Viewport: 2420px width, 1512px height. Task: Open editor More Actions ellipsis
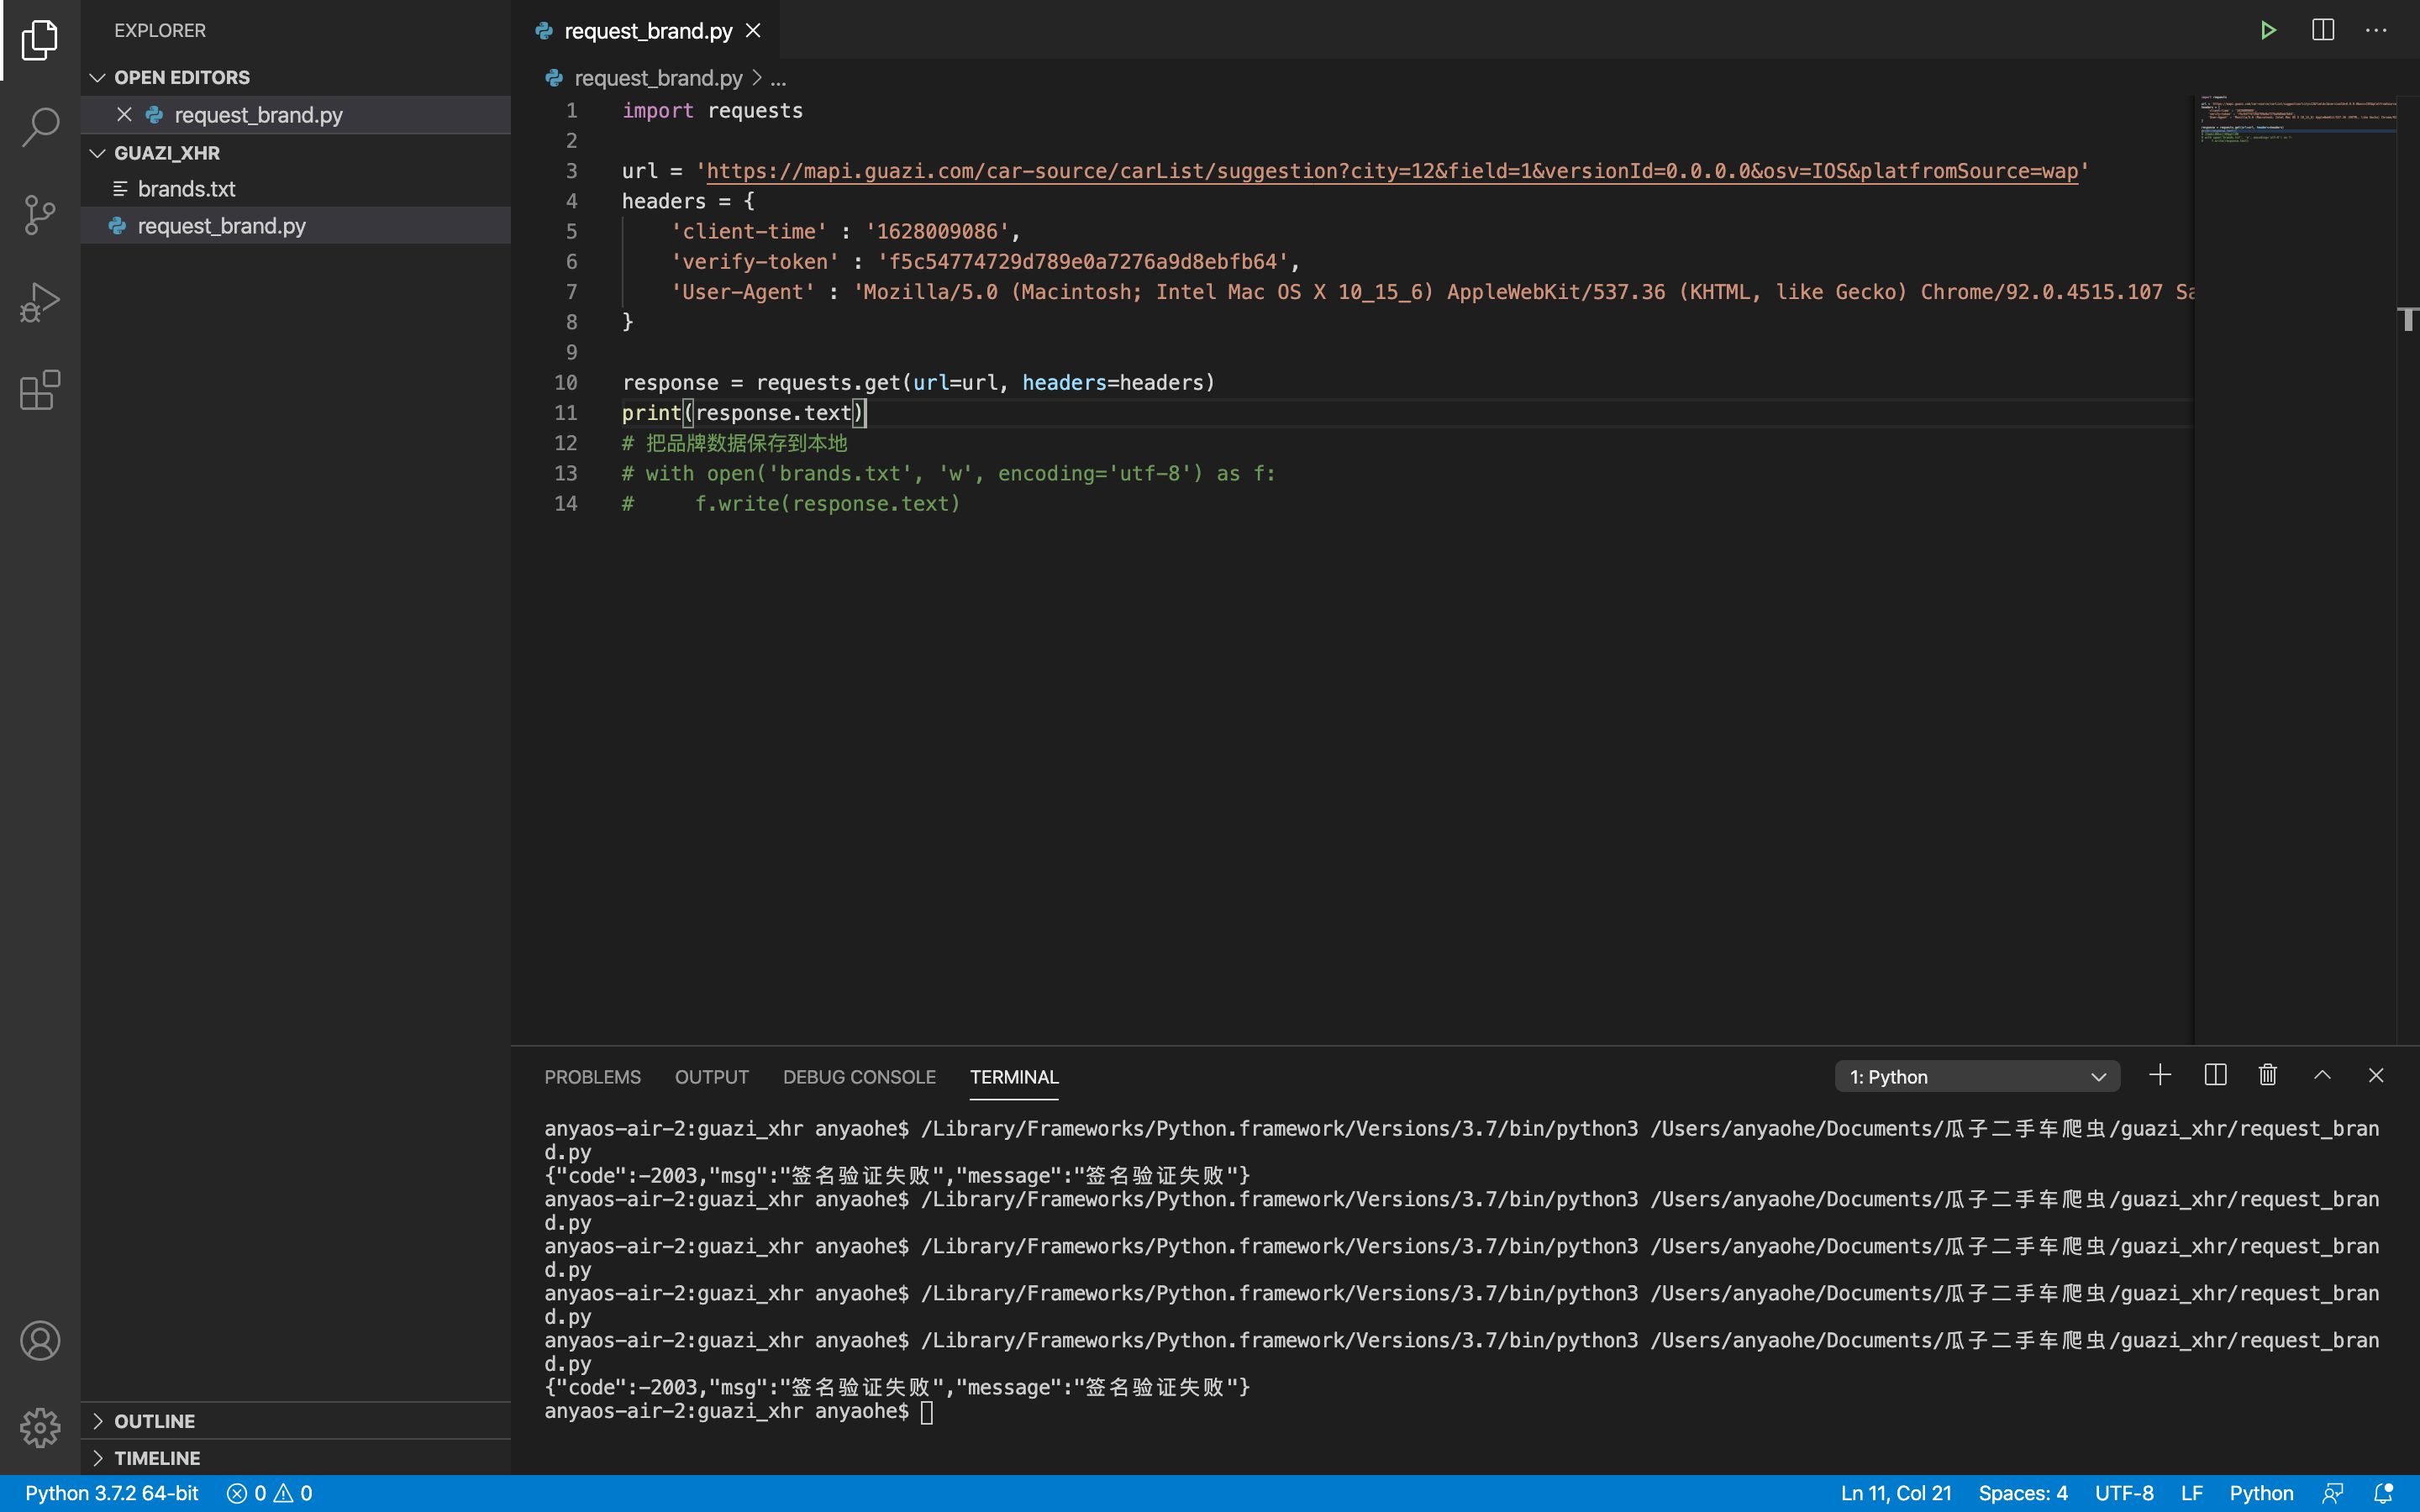coord(2376,31)
